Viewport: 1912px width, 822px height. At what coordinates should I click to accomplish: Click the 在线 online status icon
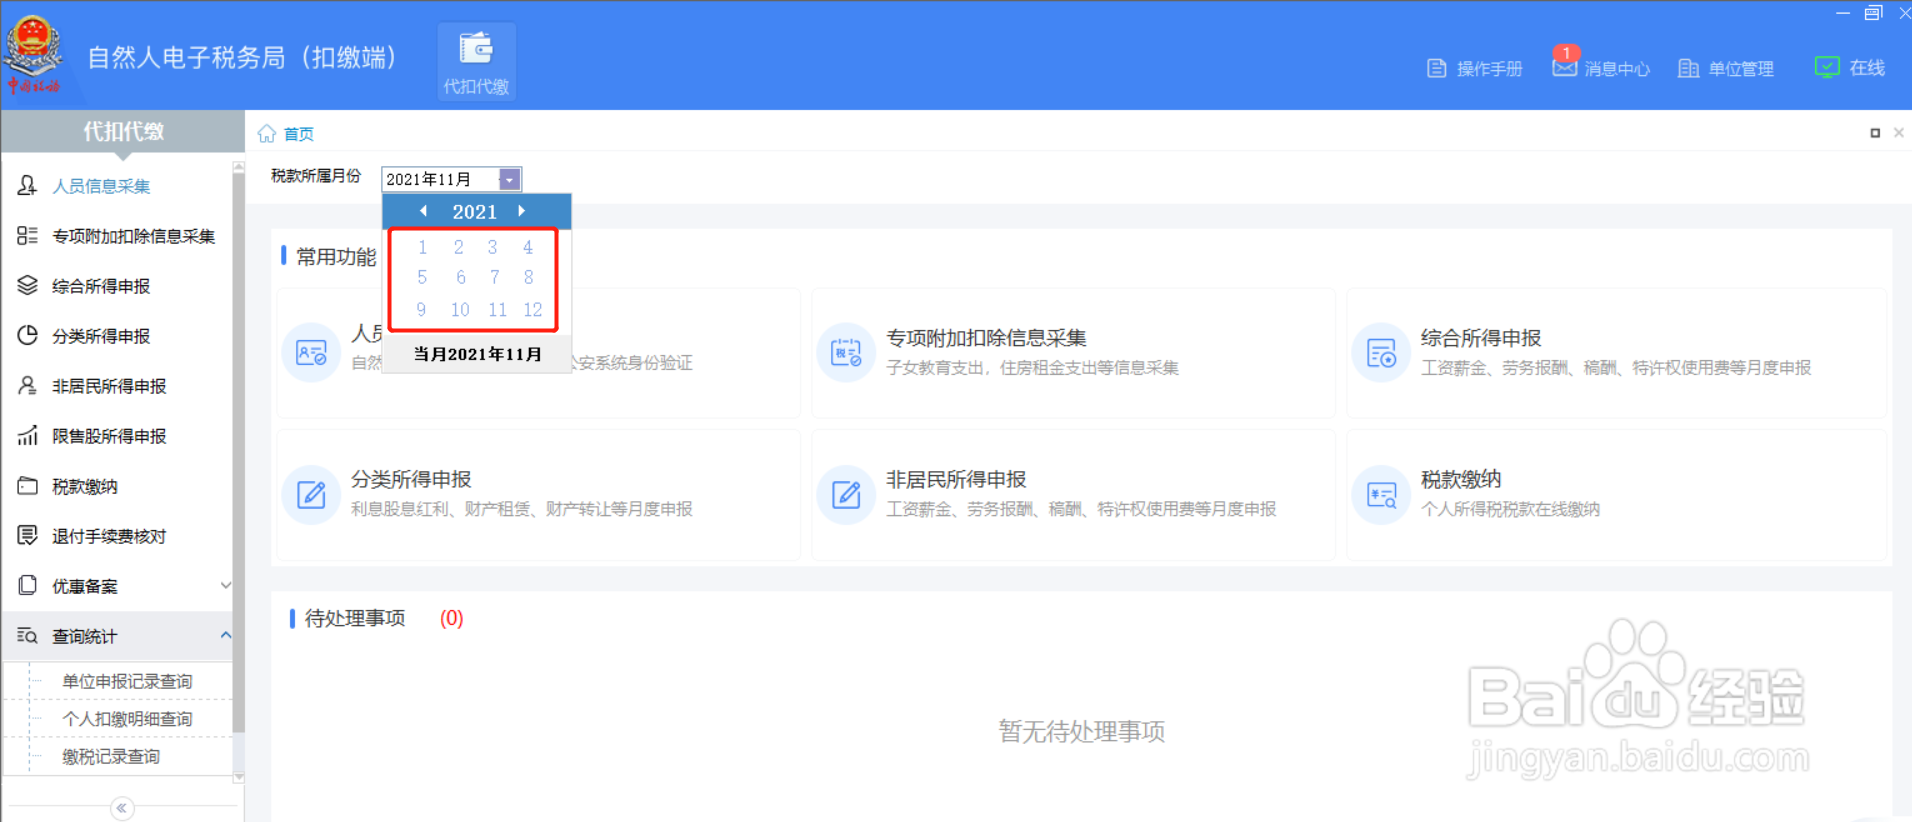coord(1827,67)
